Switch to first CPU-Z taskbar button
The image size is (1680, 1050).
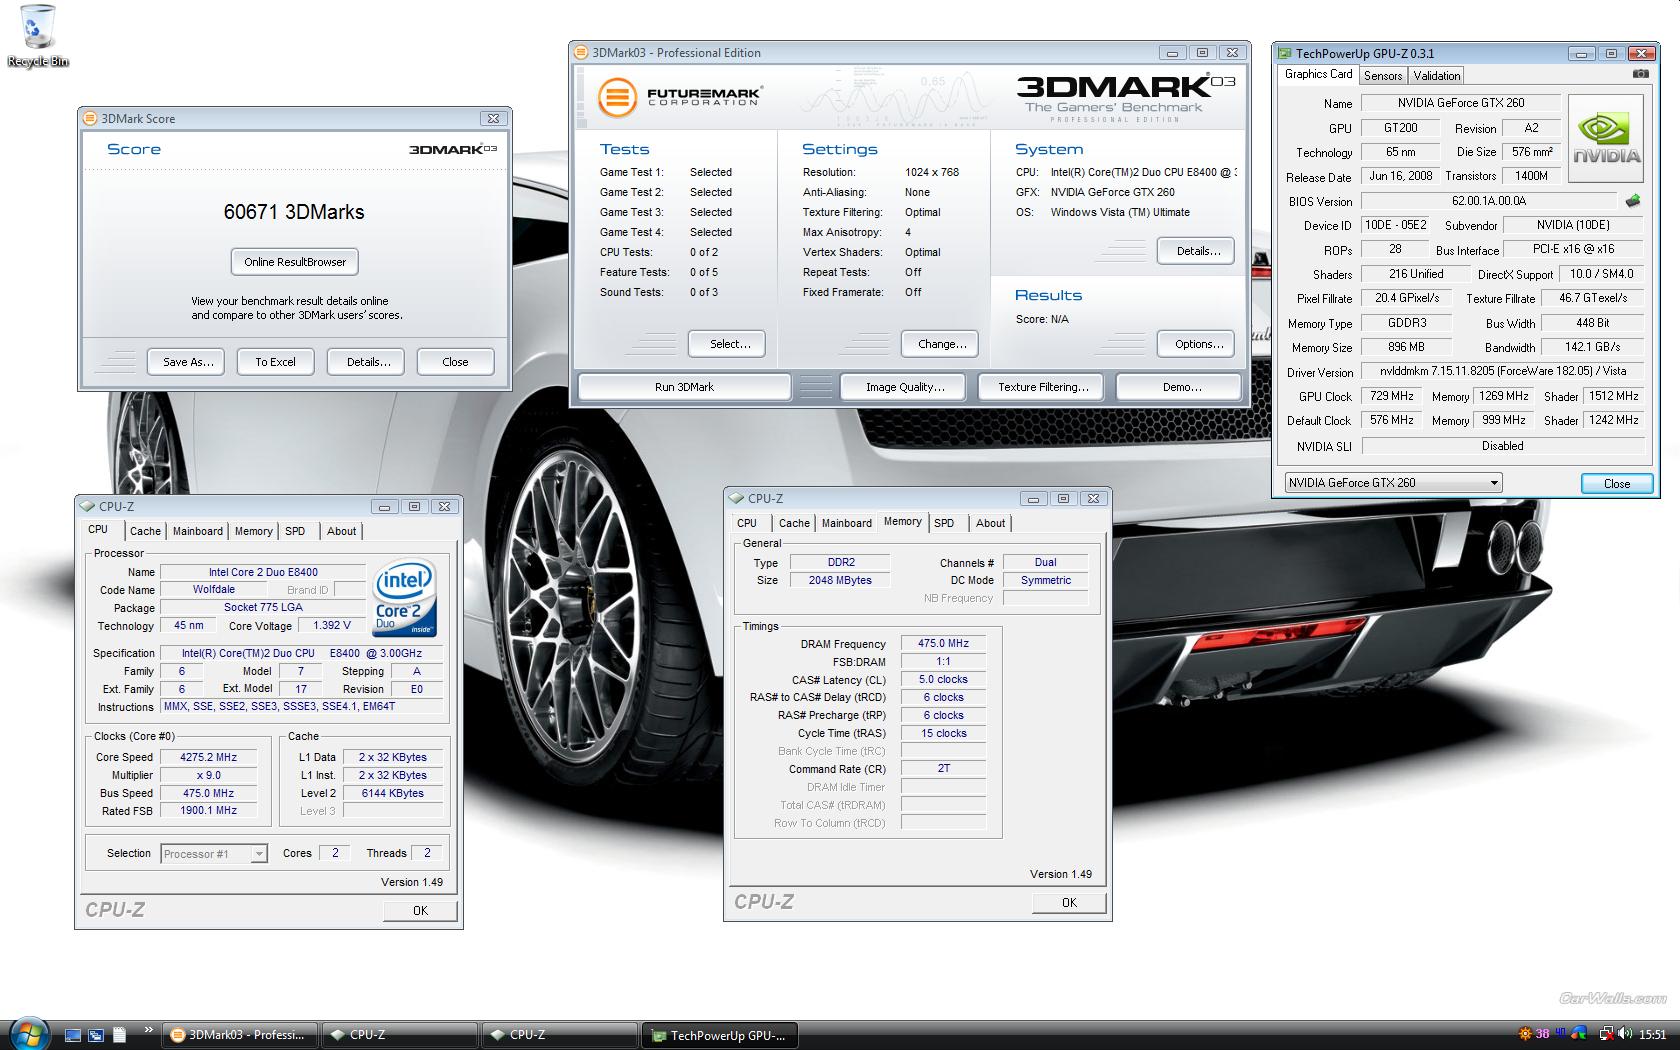399,1035
